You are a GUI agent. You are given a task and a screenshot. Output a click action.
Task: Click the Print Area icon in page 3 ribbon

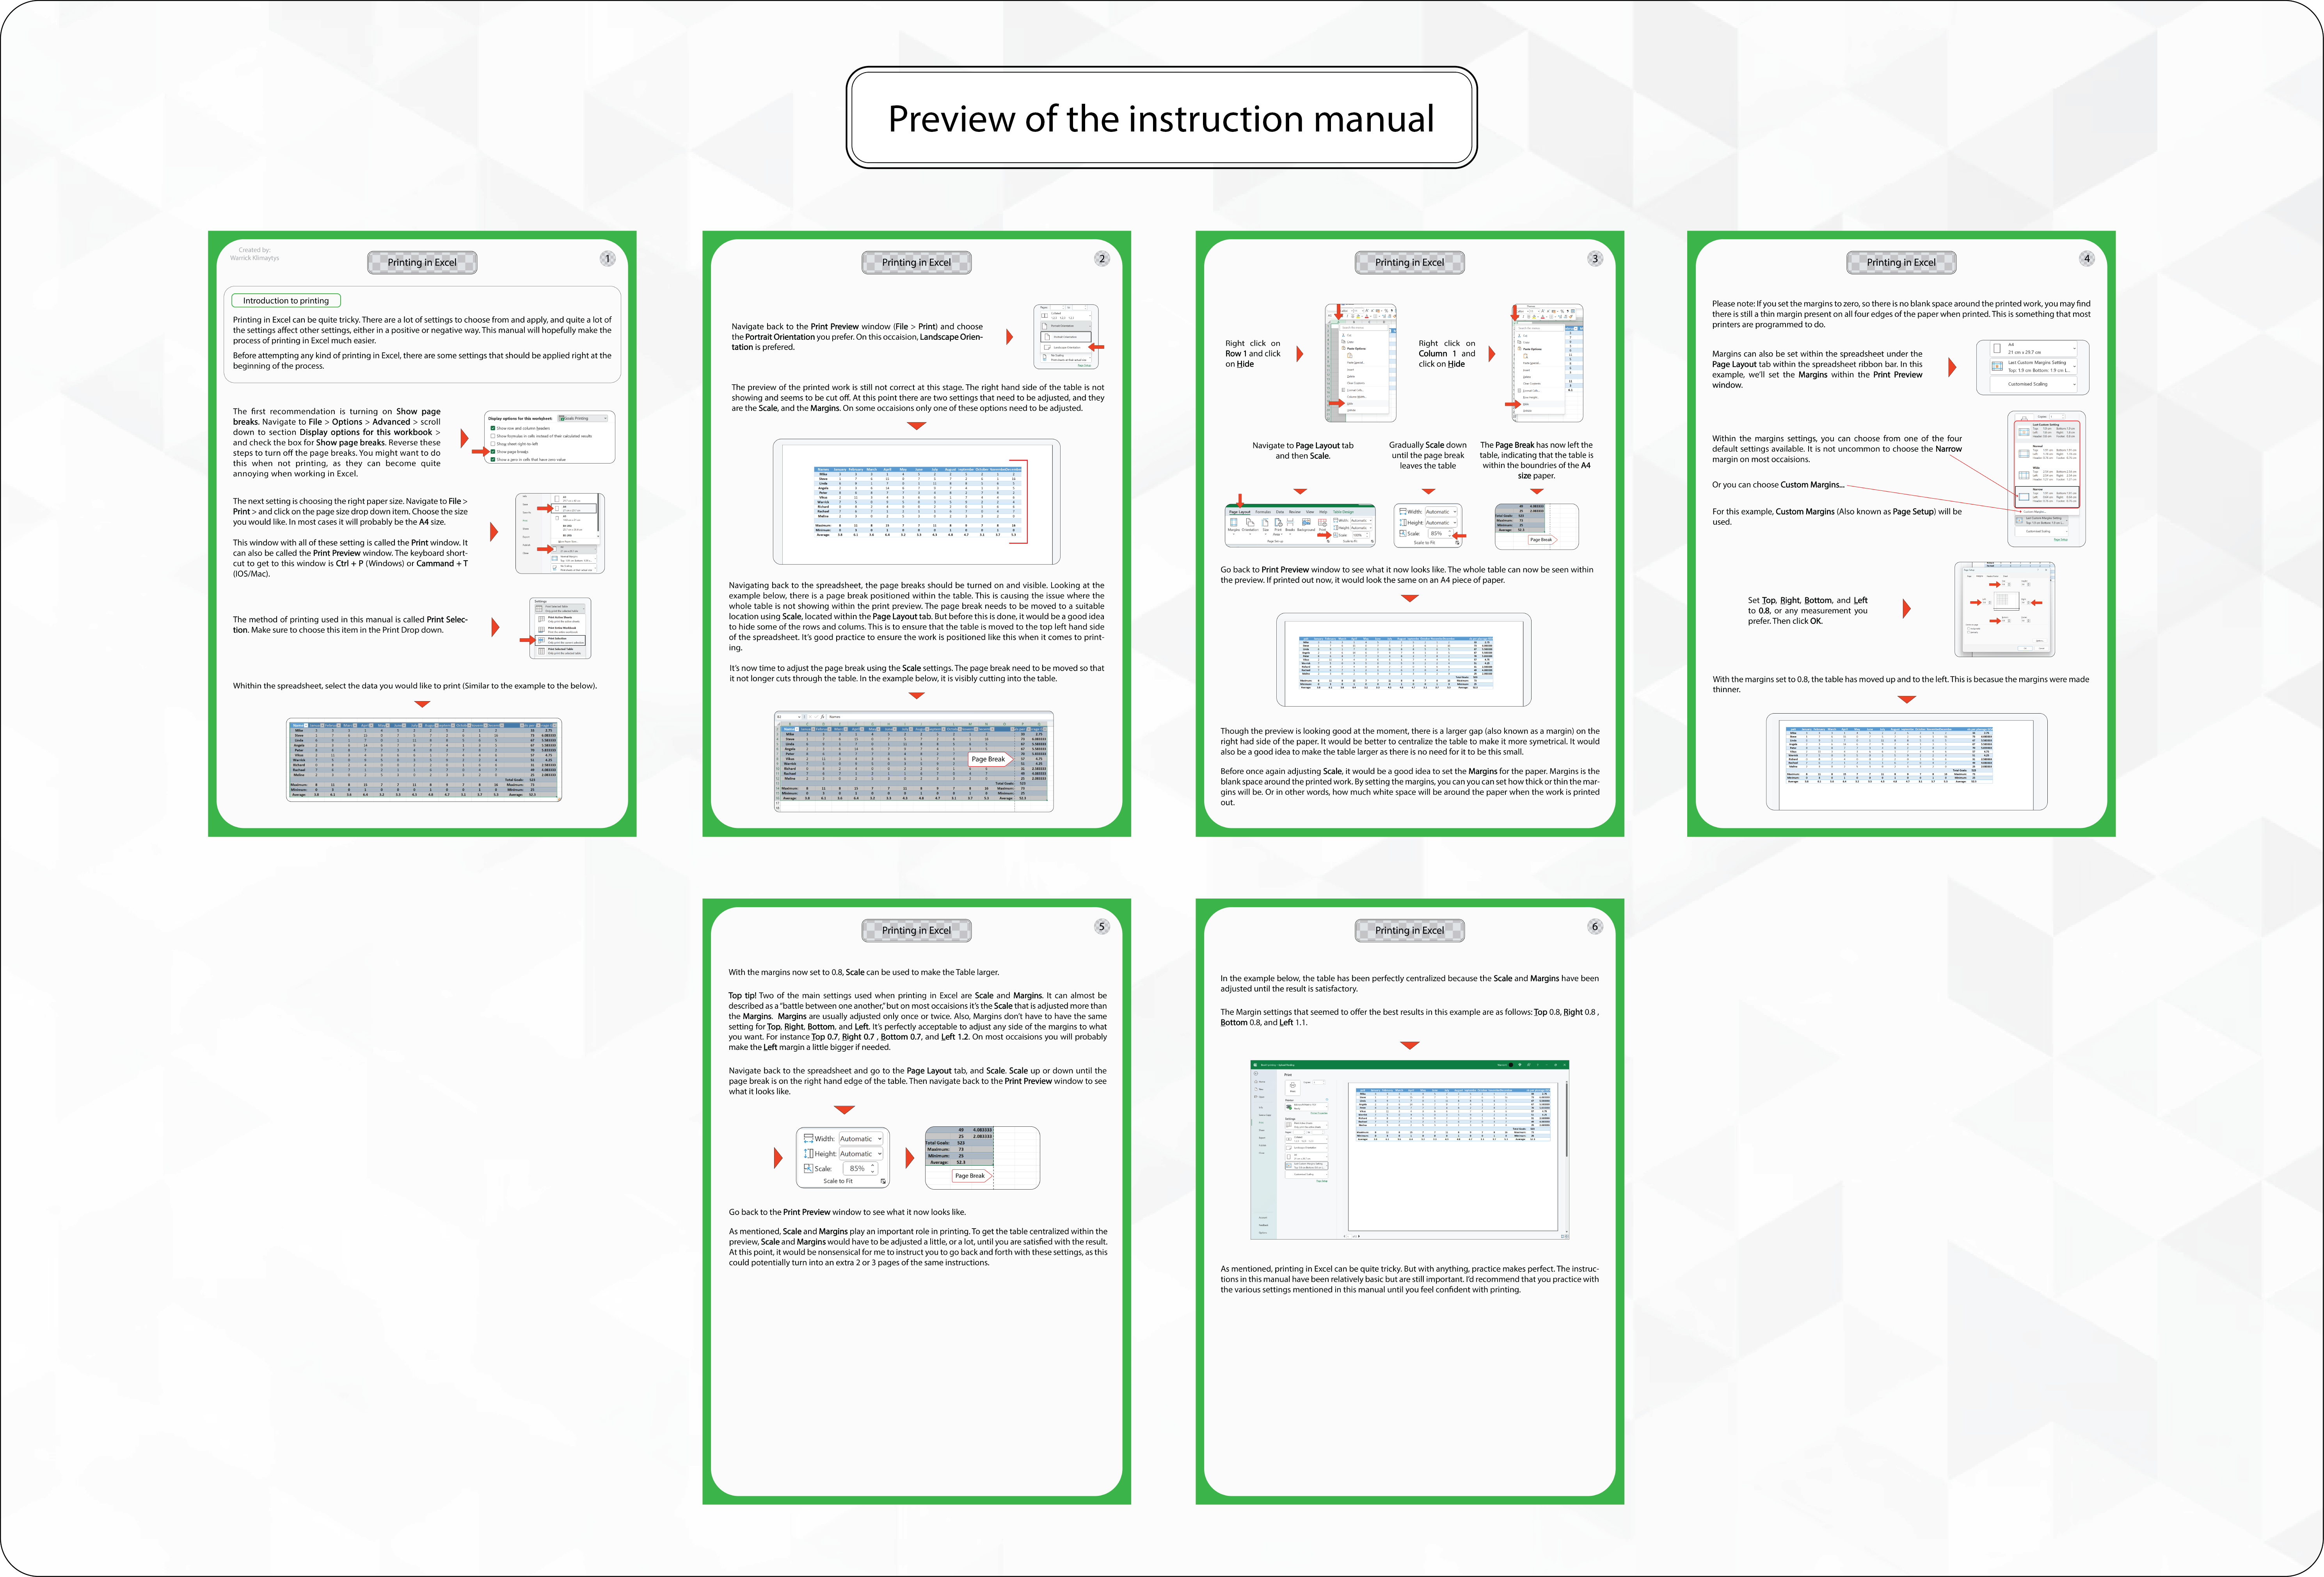click(x=1279, y=522)
